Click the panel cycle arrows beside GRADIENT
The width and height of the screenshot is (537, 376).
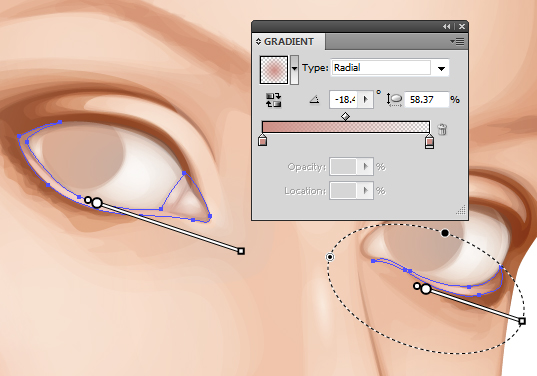tap(258, 42)
